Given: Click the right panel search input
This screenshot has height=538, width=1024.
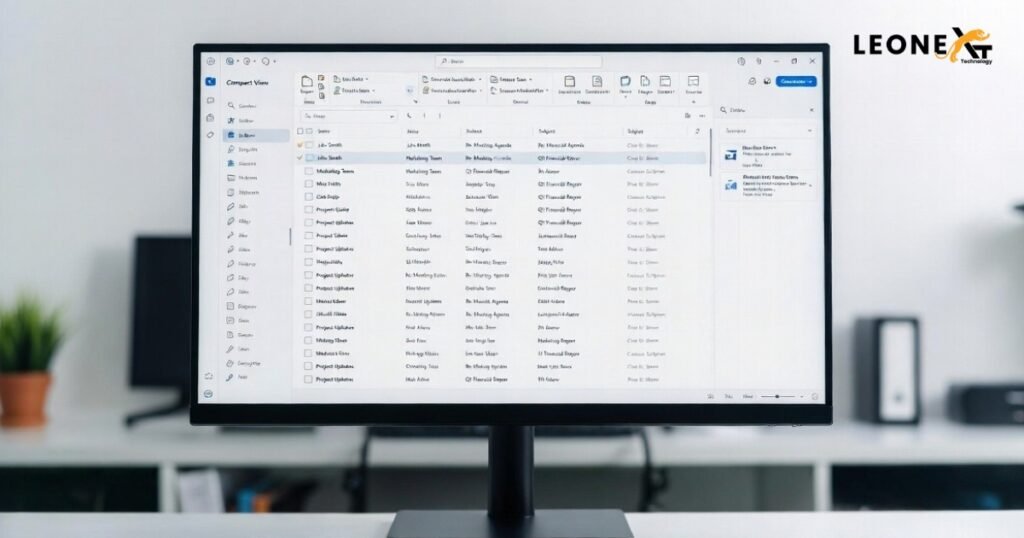Looking at the screenshot, I should click(767, 110).
